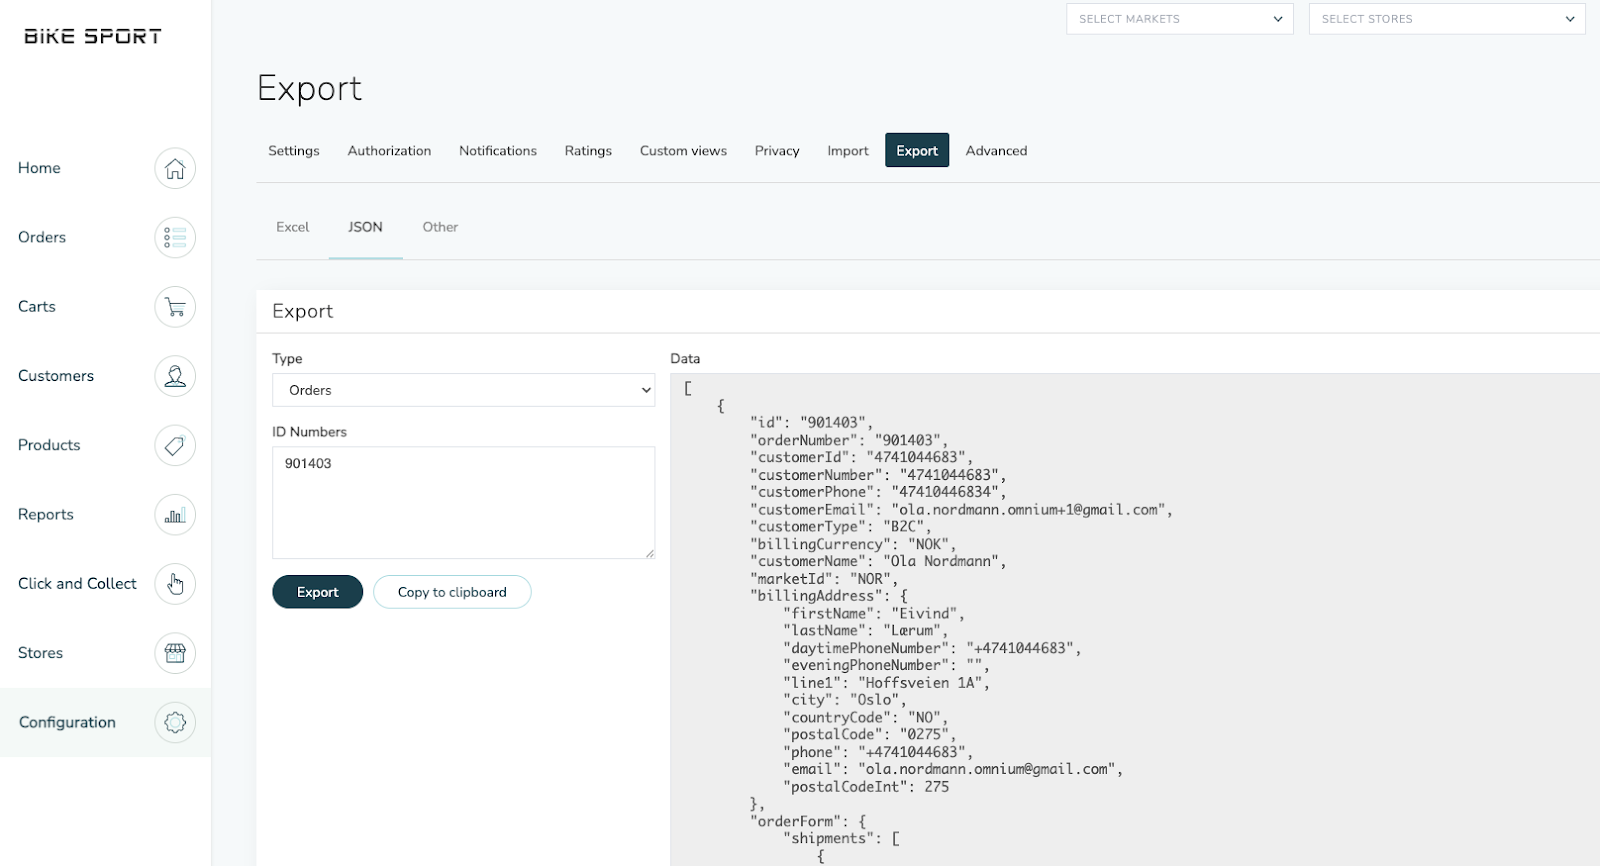Click the "customerName": "Ola Nordmann" line
1600x866 pixels.
click(878, 562)
